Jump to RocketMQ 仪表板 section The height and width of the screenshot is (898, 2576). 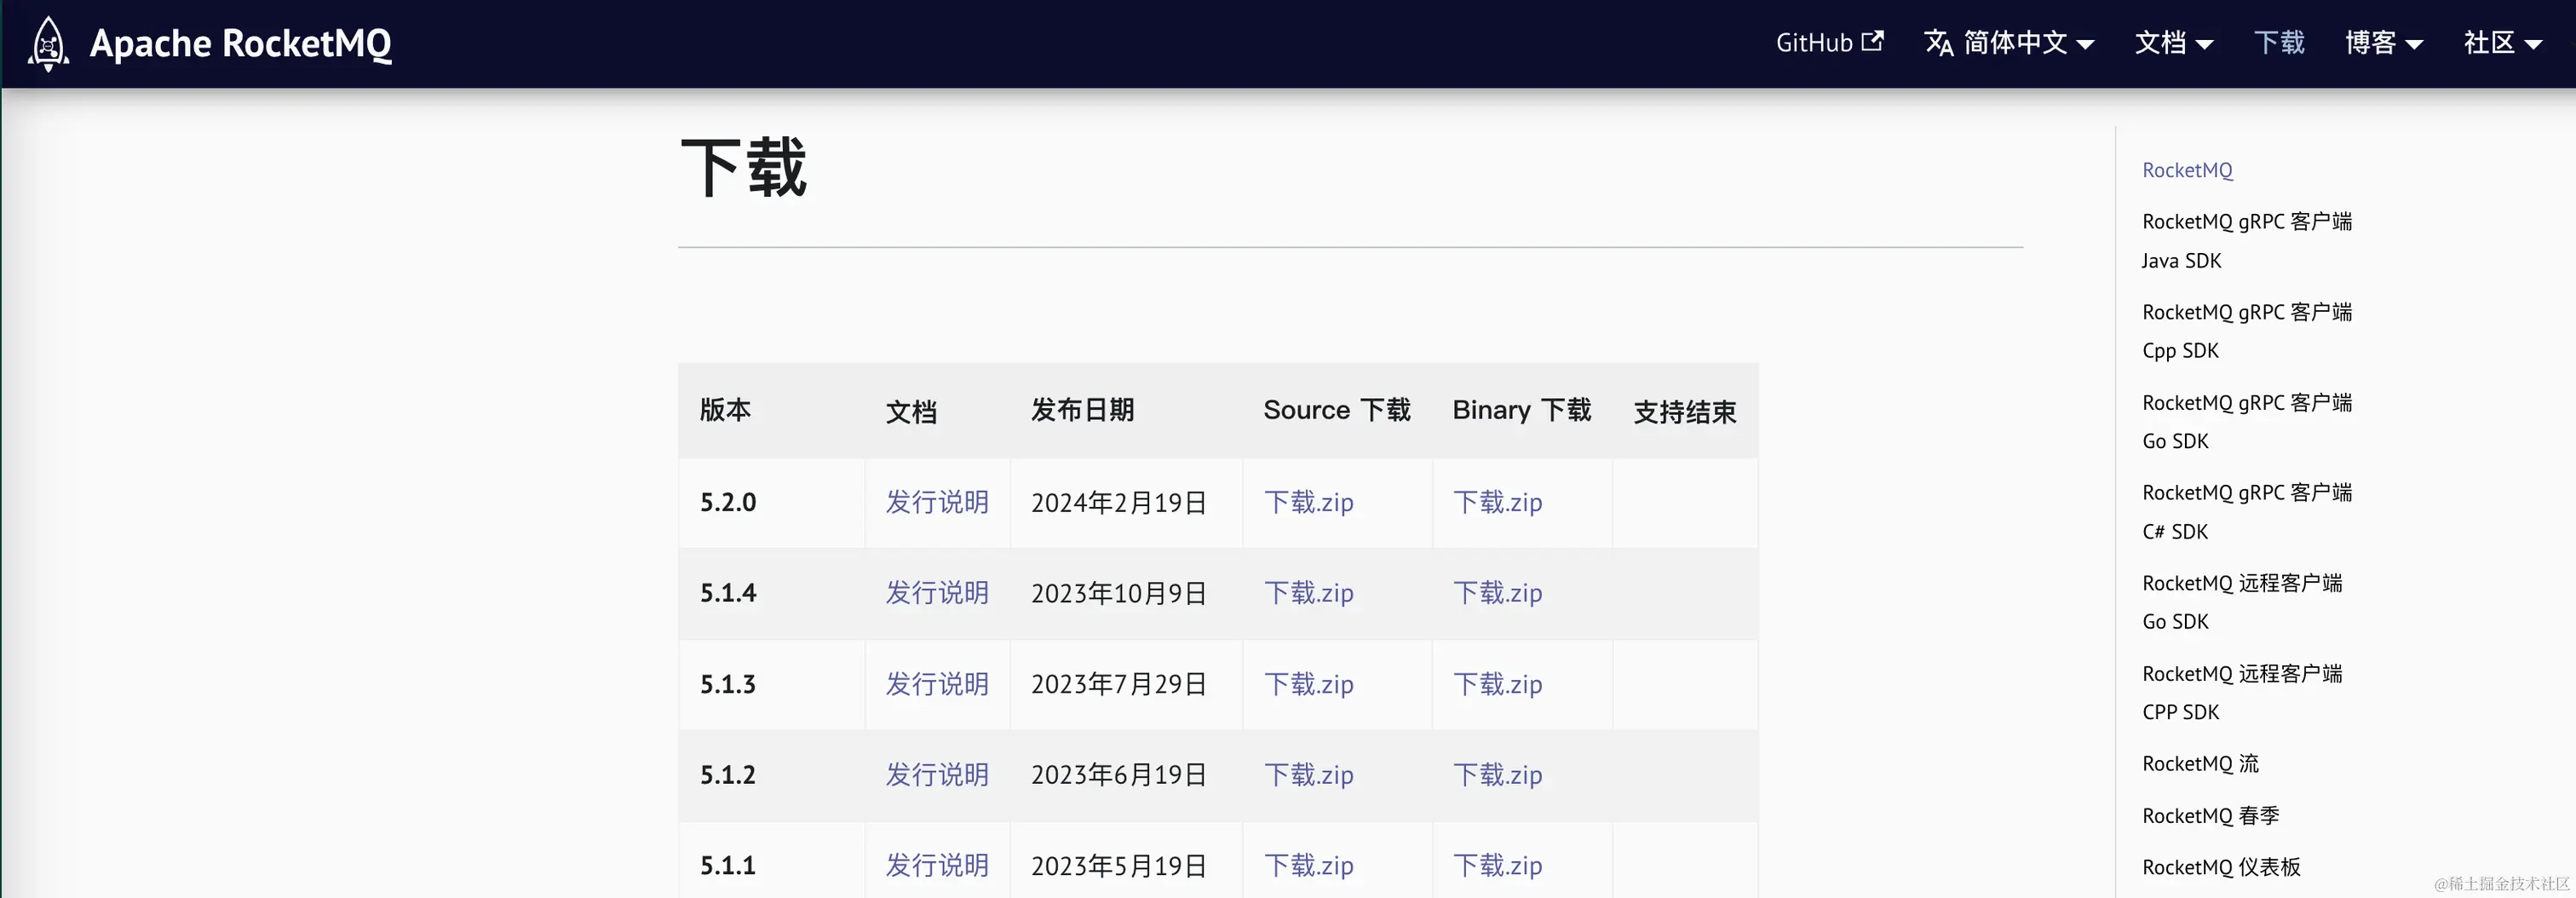(x=2221, y=867)
